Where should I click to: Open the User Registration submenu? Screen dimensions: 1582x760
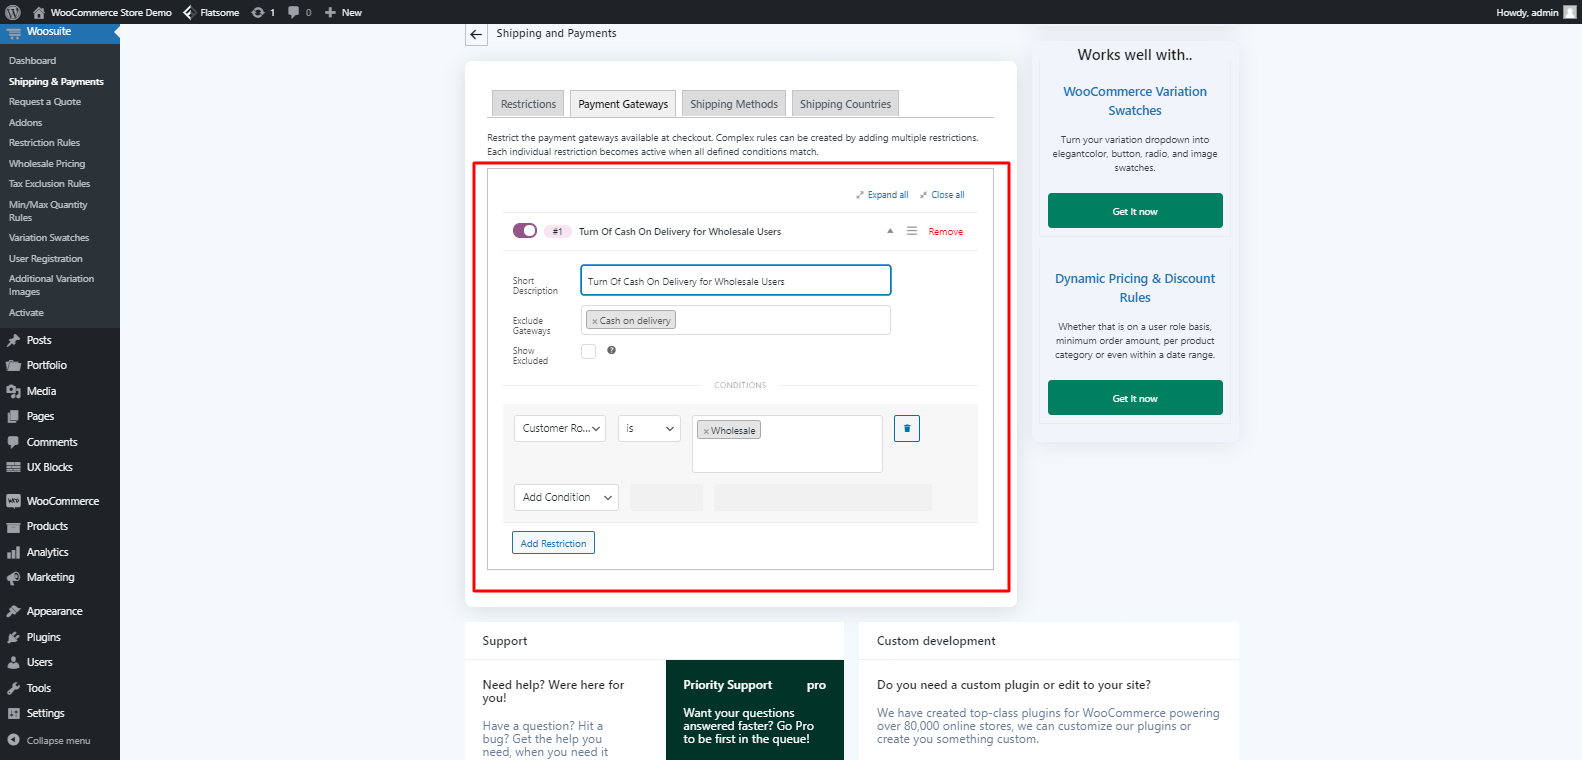pyautogui.click(x=46, y=259)
